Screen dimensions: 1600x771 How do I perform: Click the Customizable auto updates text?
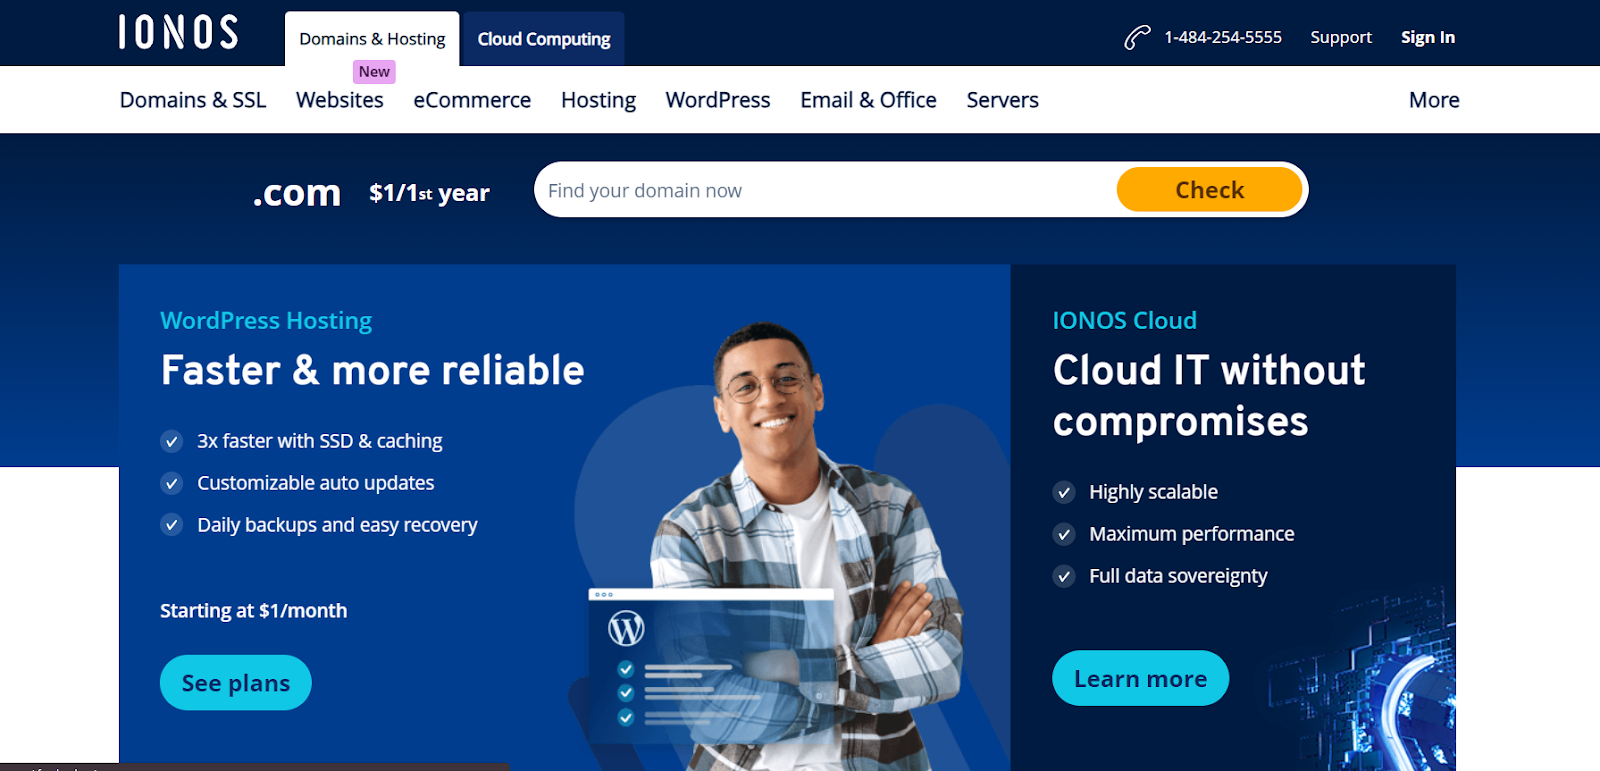(x=315, y=483)
